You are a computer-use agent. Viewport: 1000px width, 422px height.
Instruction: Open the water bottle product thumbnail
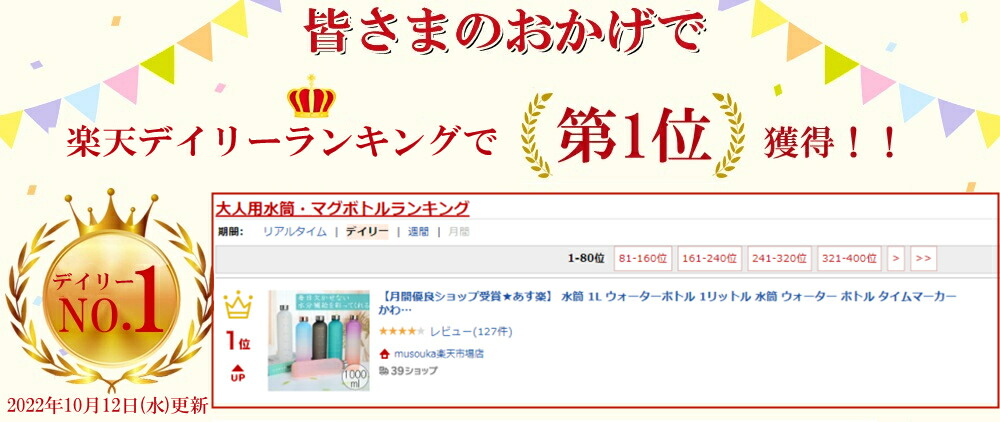[x=319, y=341]
